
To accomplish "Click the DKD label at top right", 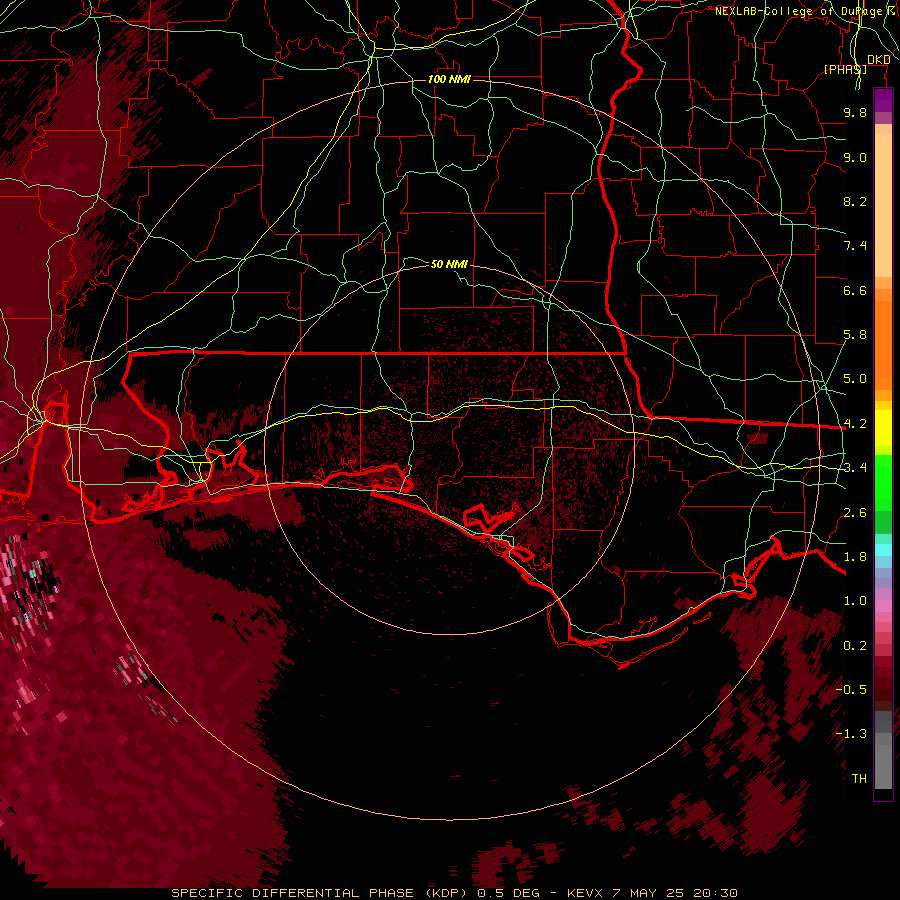I will point(879,60).
